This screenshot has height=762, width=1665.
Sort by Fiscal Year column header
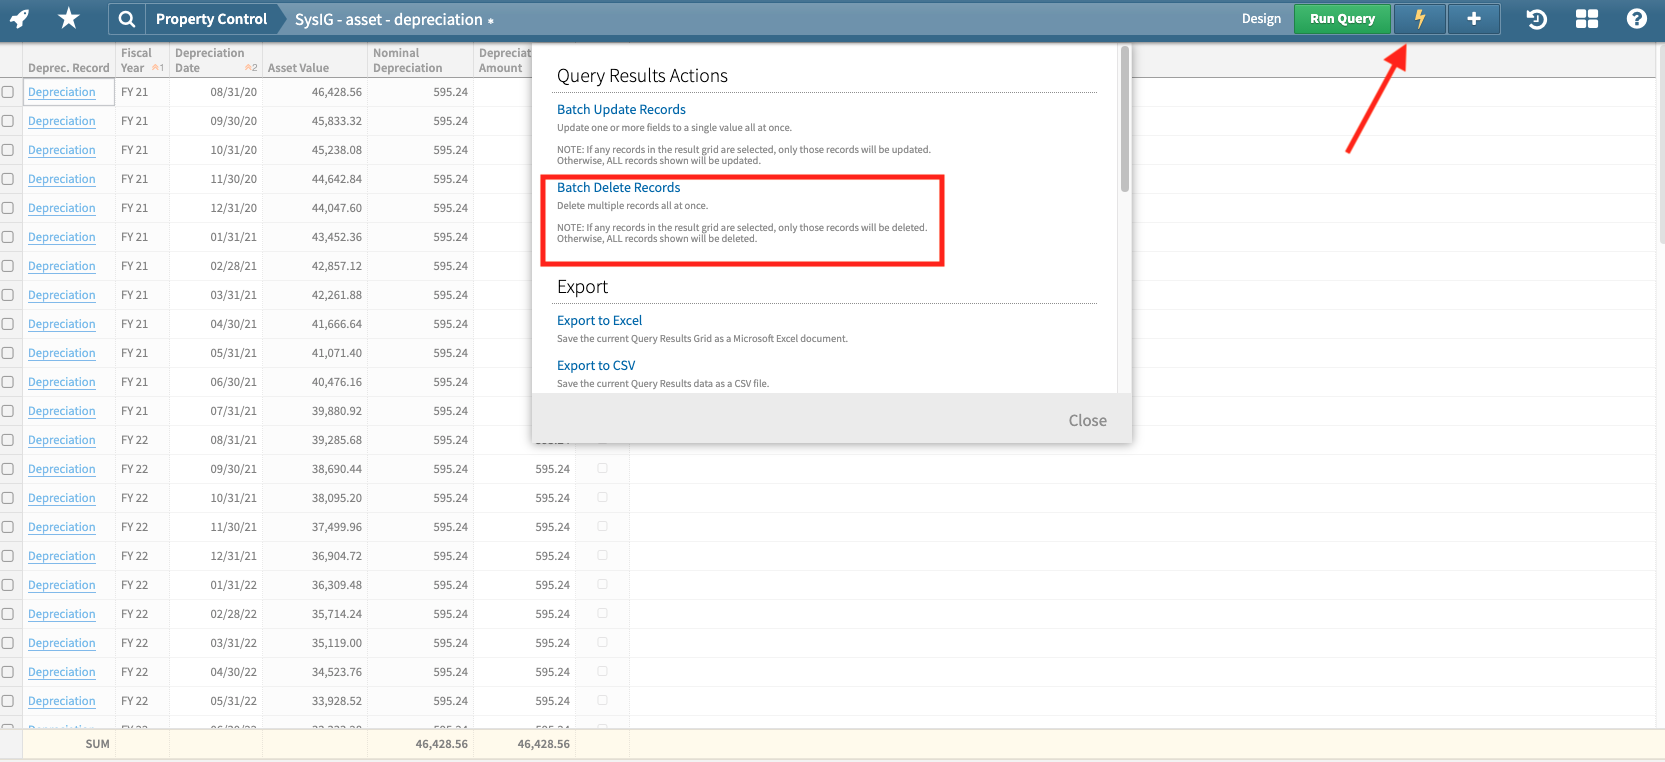(137, 60)
